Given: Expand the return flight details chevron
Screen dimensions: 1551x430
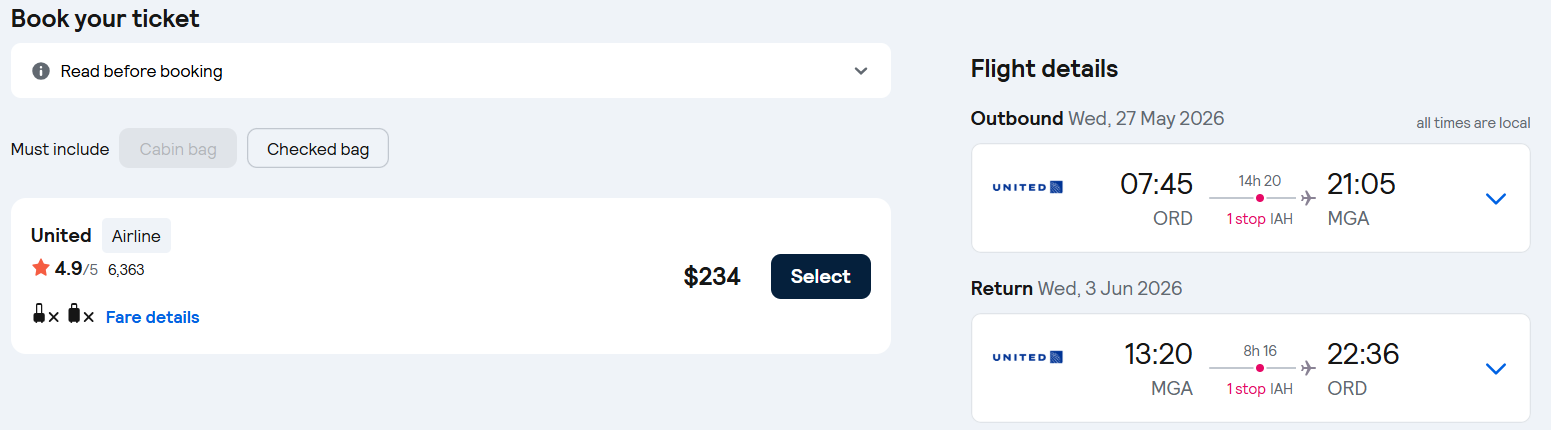Looking at the screenshot, I should pyautogui.click(x=1495, y=368).
